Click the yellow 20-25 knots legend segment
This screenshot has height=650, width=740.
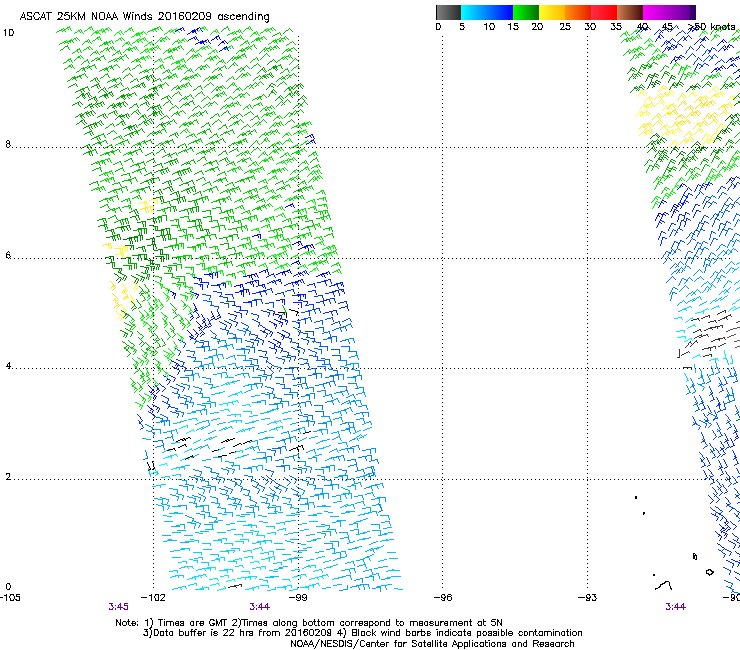[x=552, y=12]
